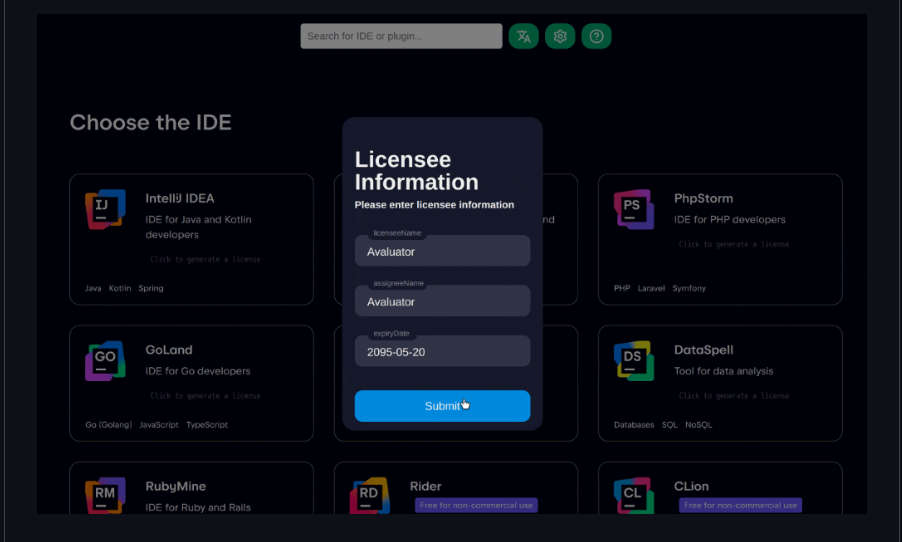Click the TypeScript tag on GoLand card
The width and height of the screenshot is (902, 542).
pyautogui.click(x=207, y=425)
